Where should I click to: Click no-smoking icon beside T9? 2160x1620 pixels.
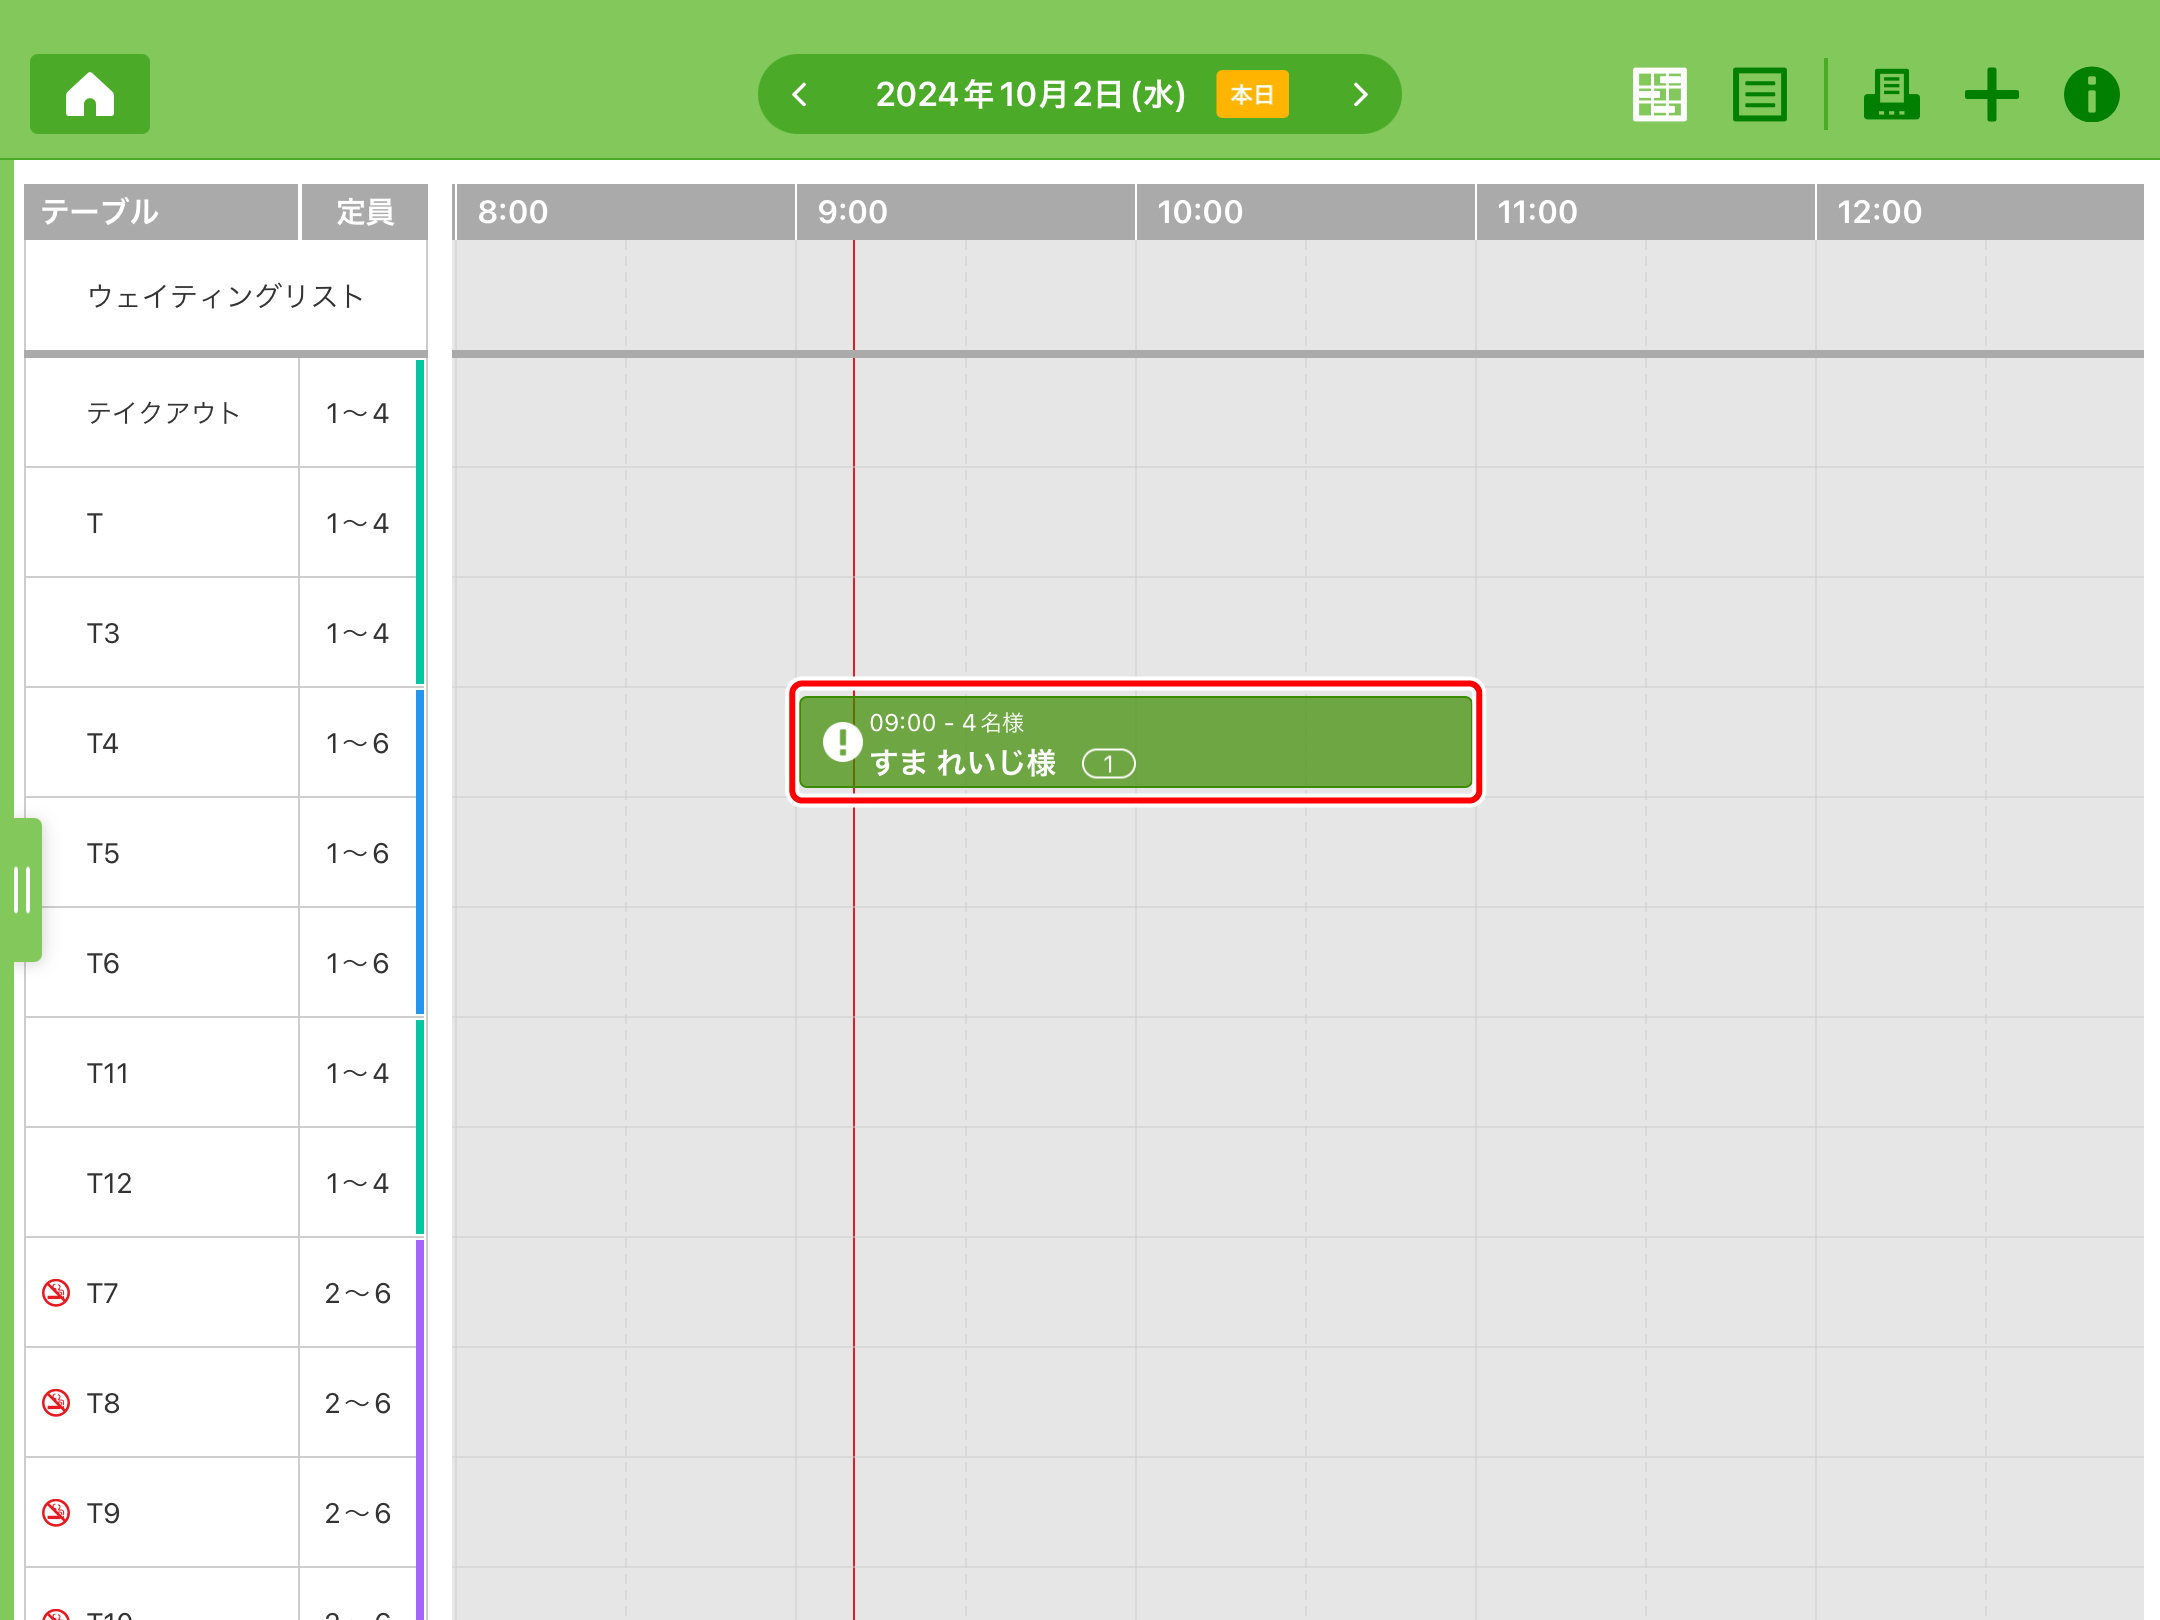pyautogui.click(x=56, y=1513)
